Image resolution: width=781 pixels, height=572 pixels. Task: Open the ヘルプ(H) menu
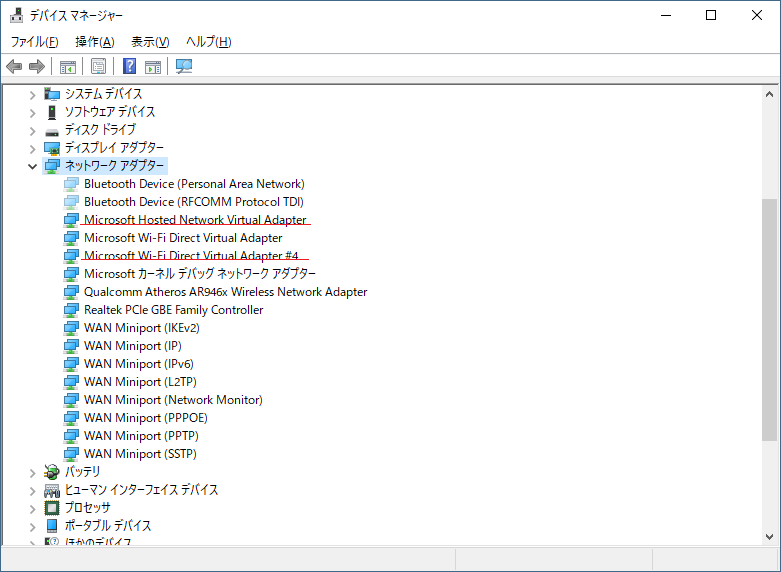click(209, 42)
